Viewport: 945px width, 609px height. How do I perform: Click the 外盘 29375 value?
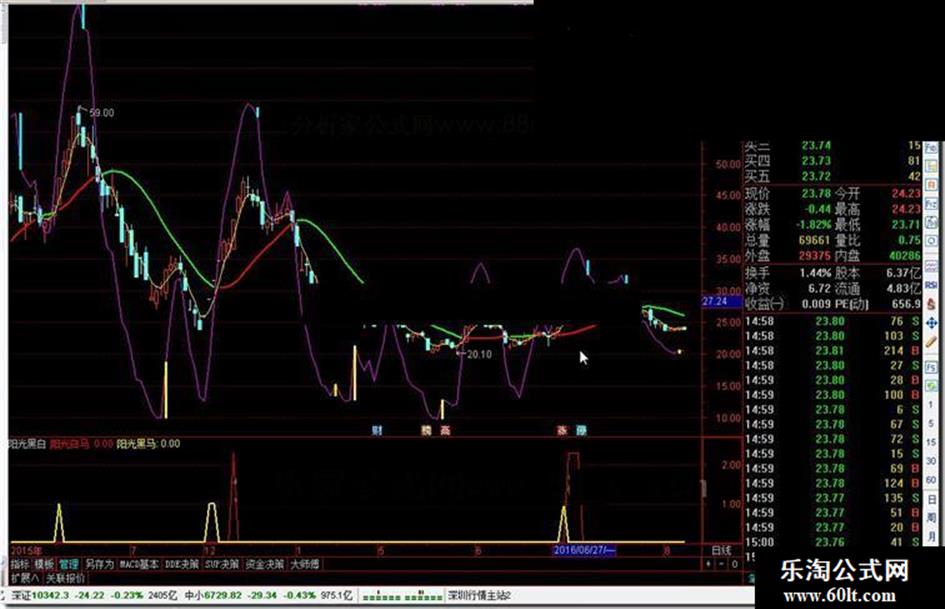coord(814,256)
